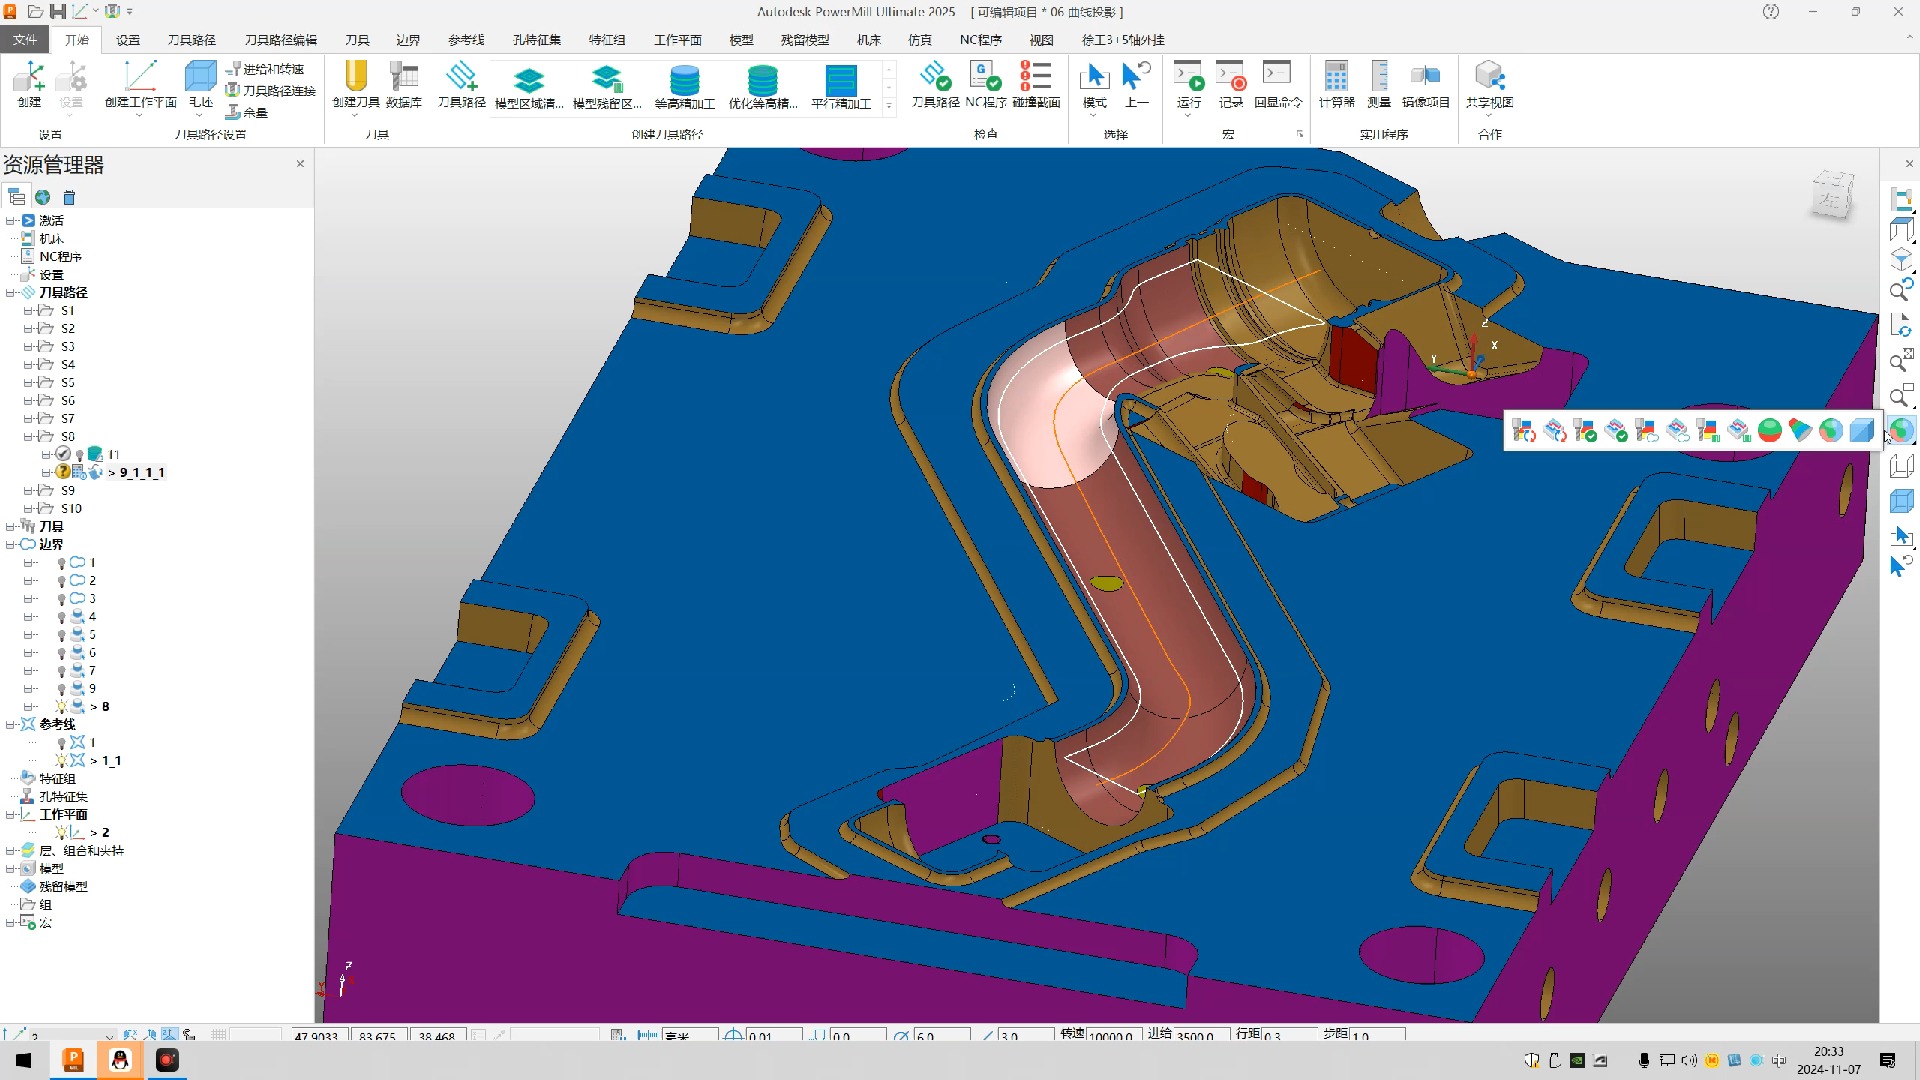
Task: Select 等高精加工 toolpath strategy
Action: (x=684, y=82)
